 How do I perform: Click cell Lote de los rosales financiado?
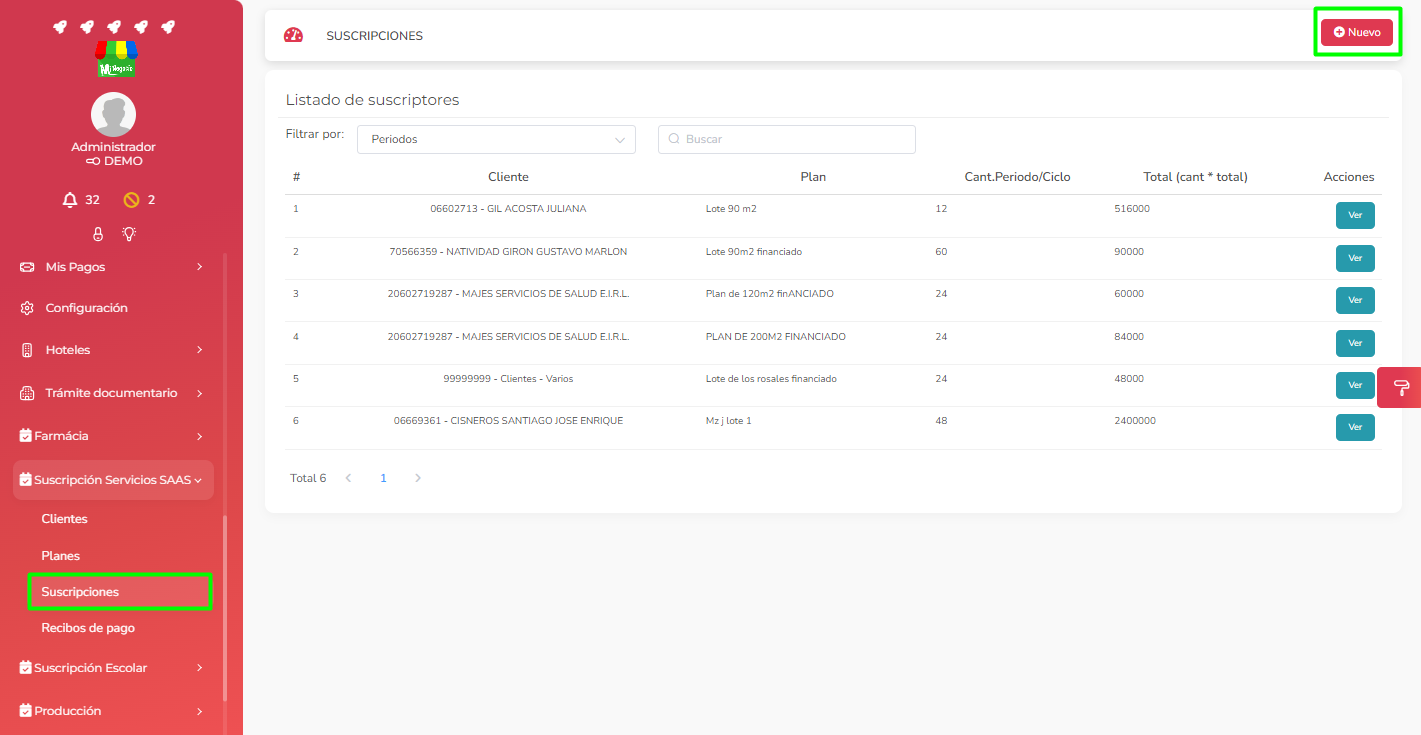pyautogui.click(x=771, y=379)
